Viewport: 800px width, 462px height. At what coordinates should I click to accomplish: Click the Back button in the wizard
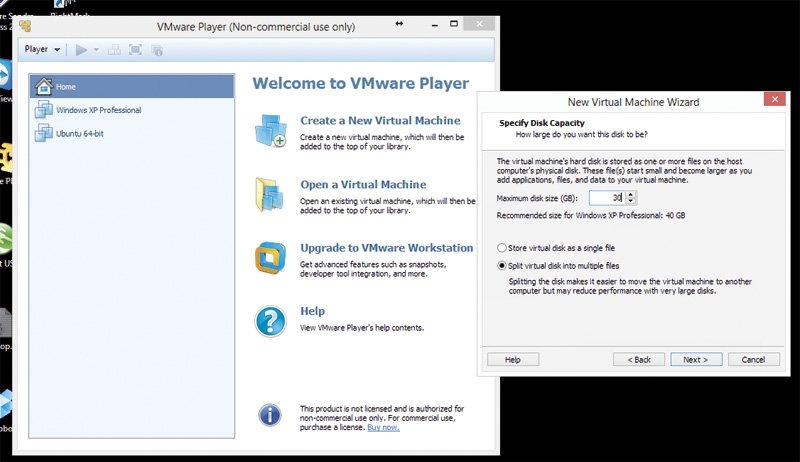click(639, 360)
